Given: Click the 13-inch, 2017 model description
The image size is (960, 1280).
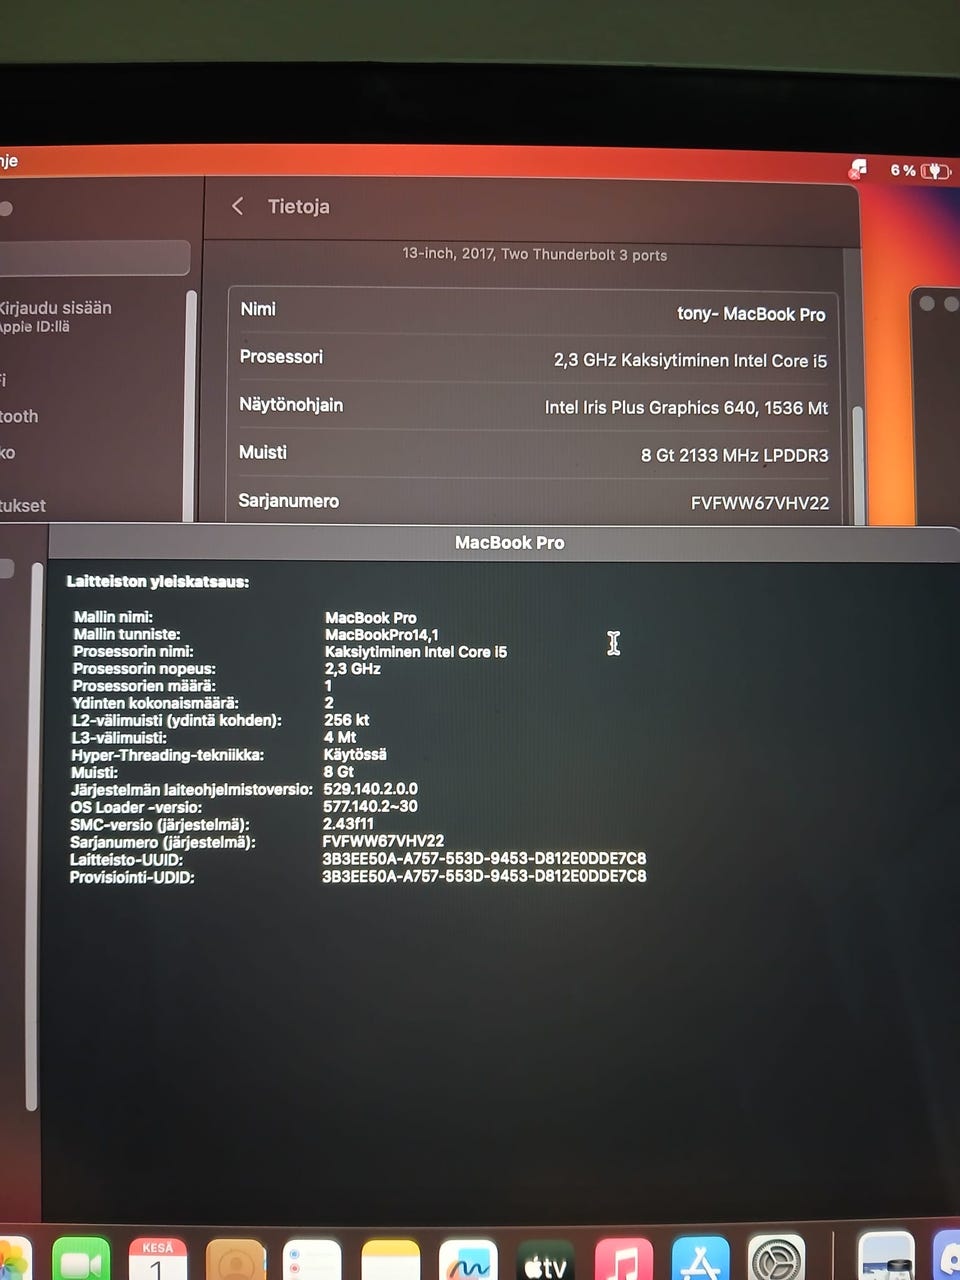Looking at the screenshot, I should coord(534,254).
